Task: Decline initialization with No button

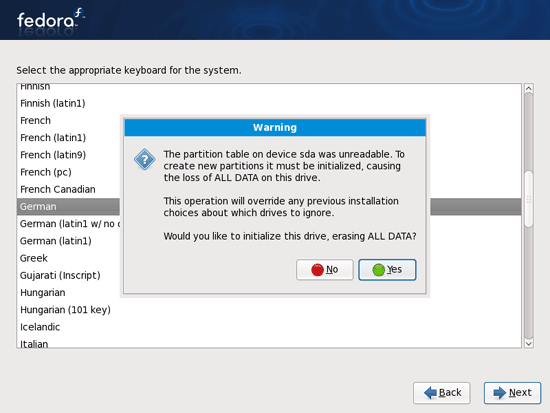Action: (x=325, y=270)
